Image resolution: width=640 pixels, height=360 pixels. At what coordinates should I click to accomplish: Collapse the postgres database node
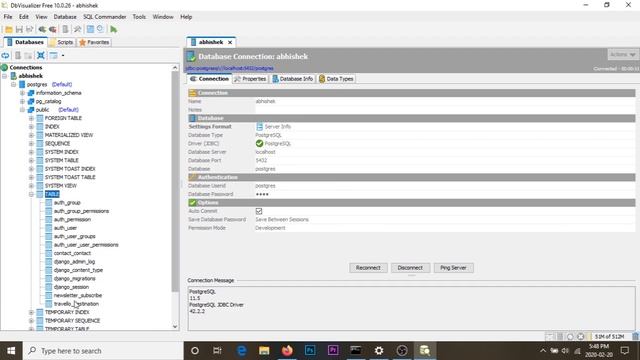pyautogui.click(x=13, y=84)
